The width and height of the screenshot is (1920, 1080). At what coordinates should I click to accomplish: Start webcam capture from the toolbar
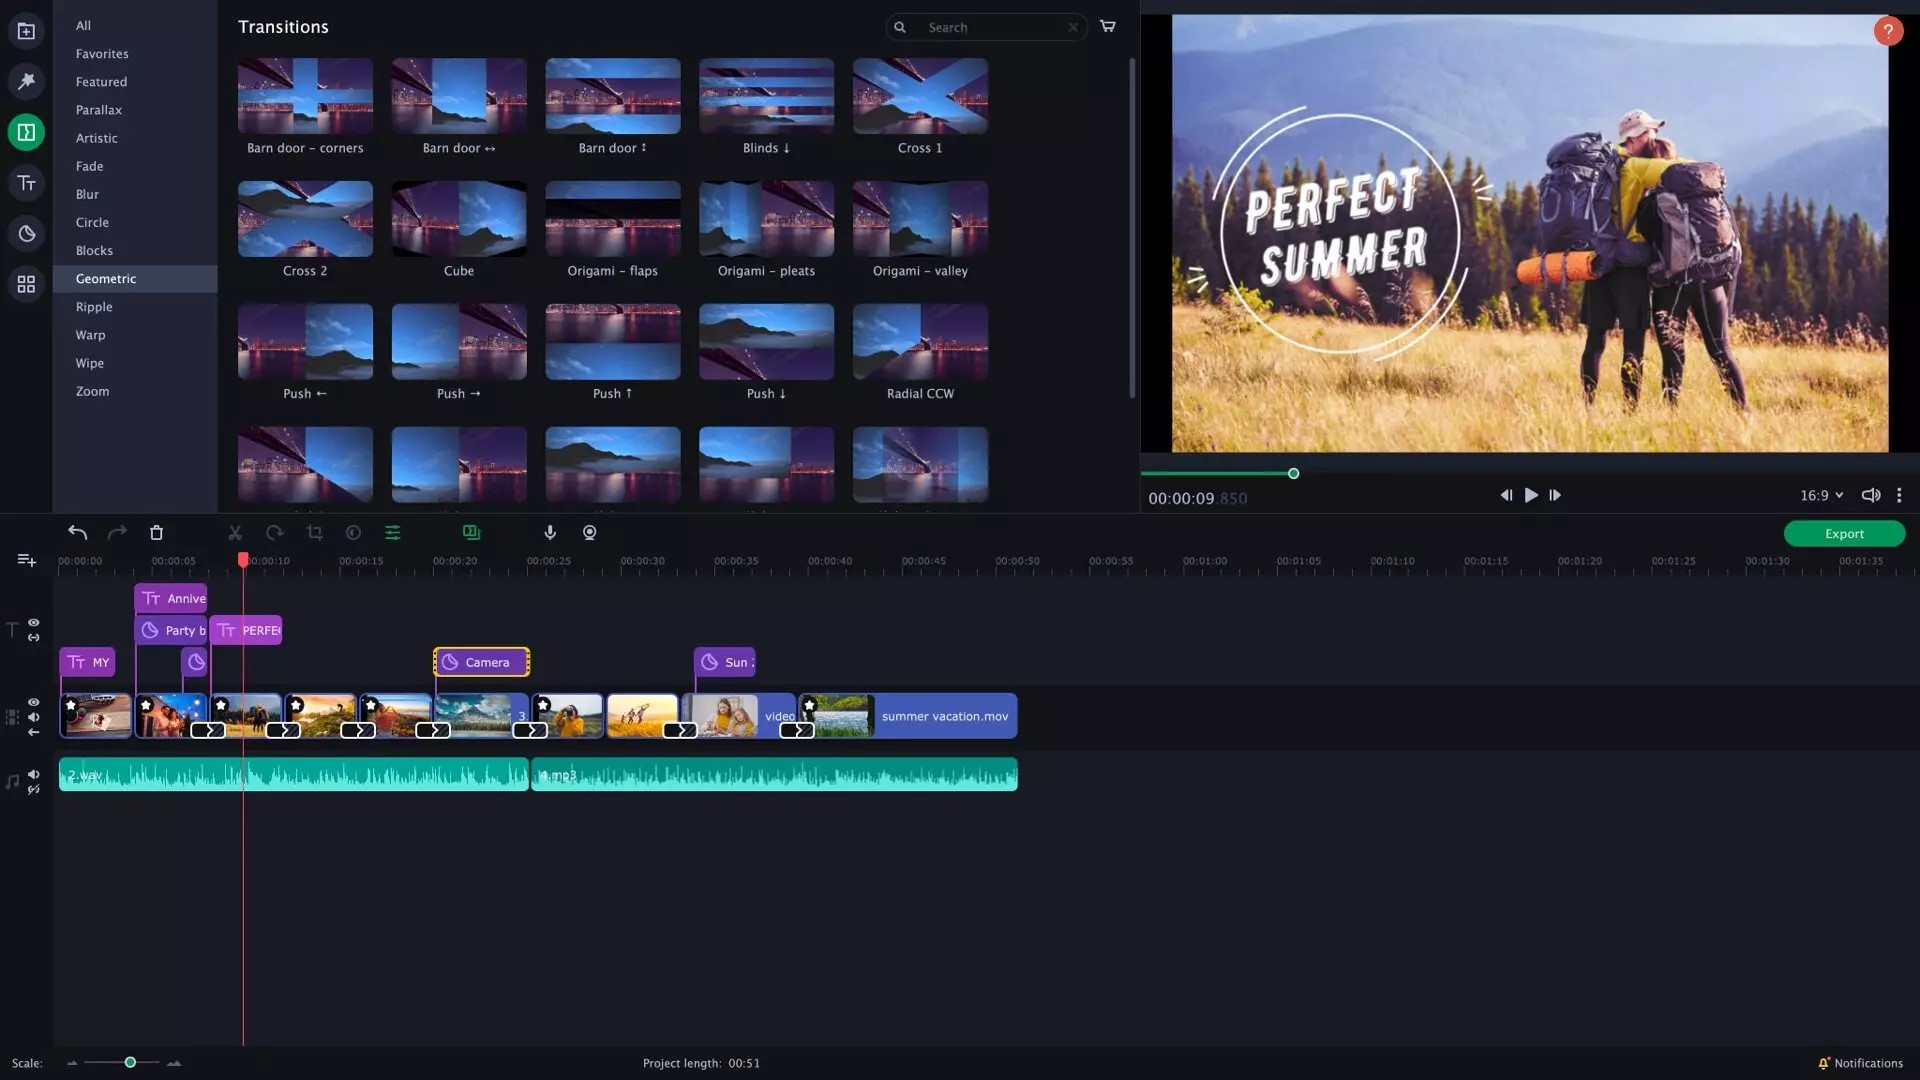click(589, 532)
